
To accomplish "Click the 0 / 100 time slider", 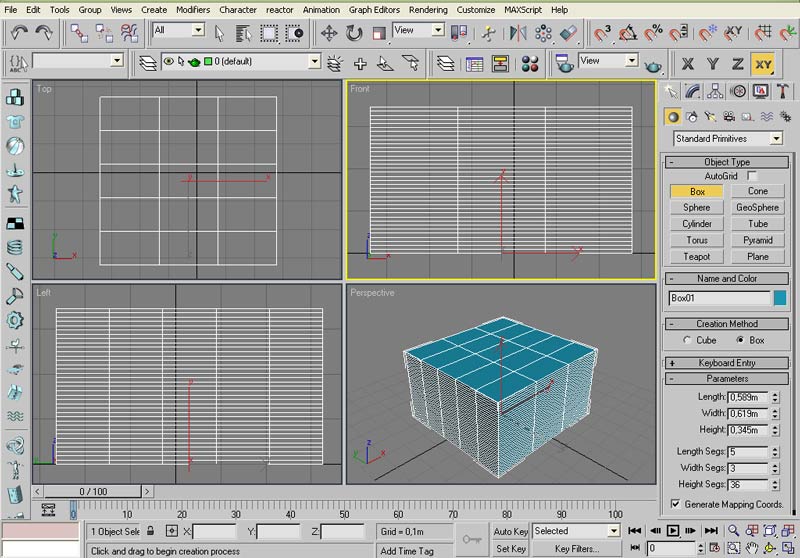I will click(93, 492).
